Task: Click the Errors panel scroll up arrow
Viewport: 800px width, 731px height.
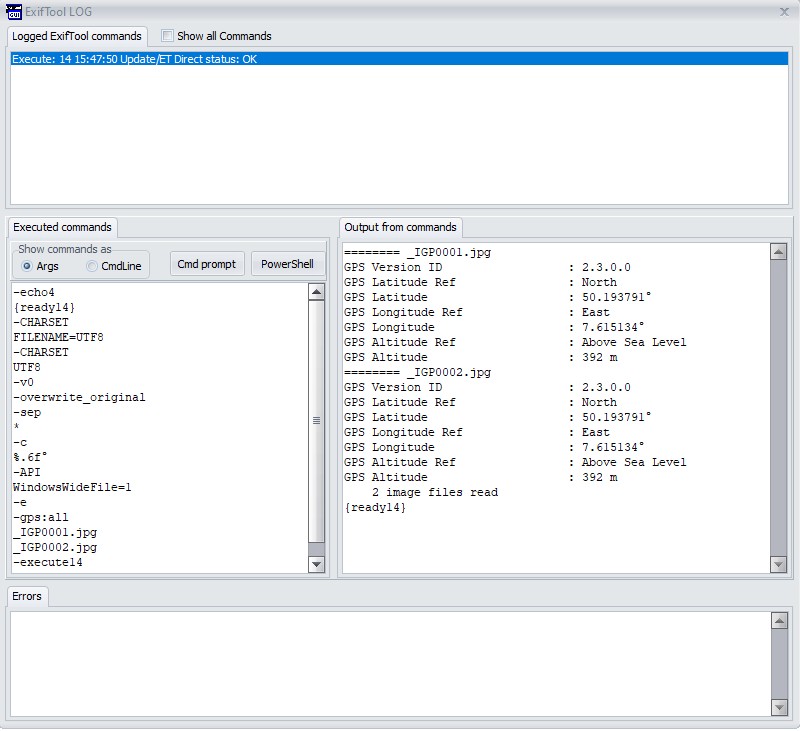Action: [779, 620]
